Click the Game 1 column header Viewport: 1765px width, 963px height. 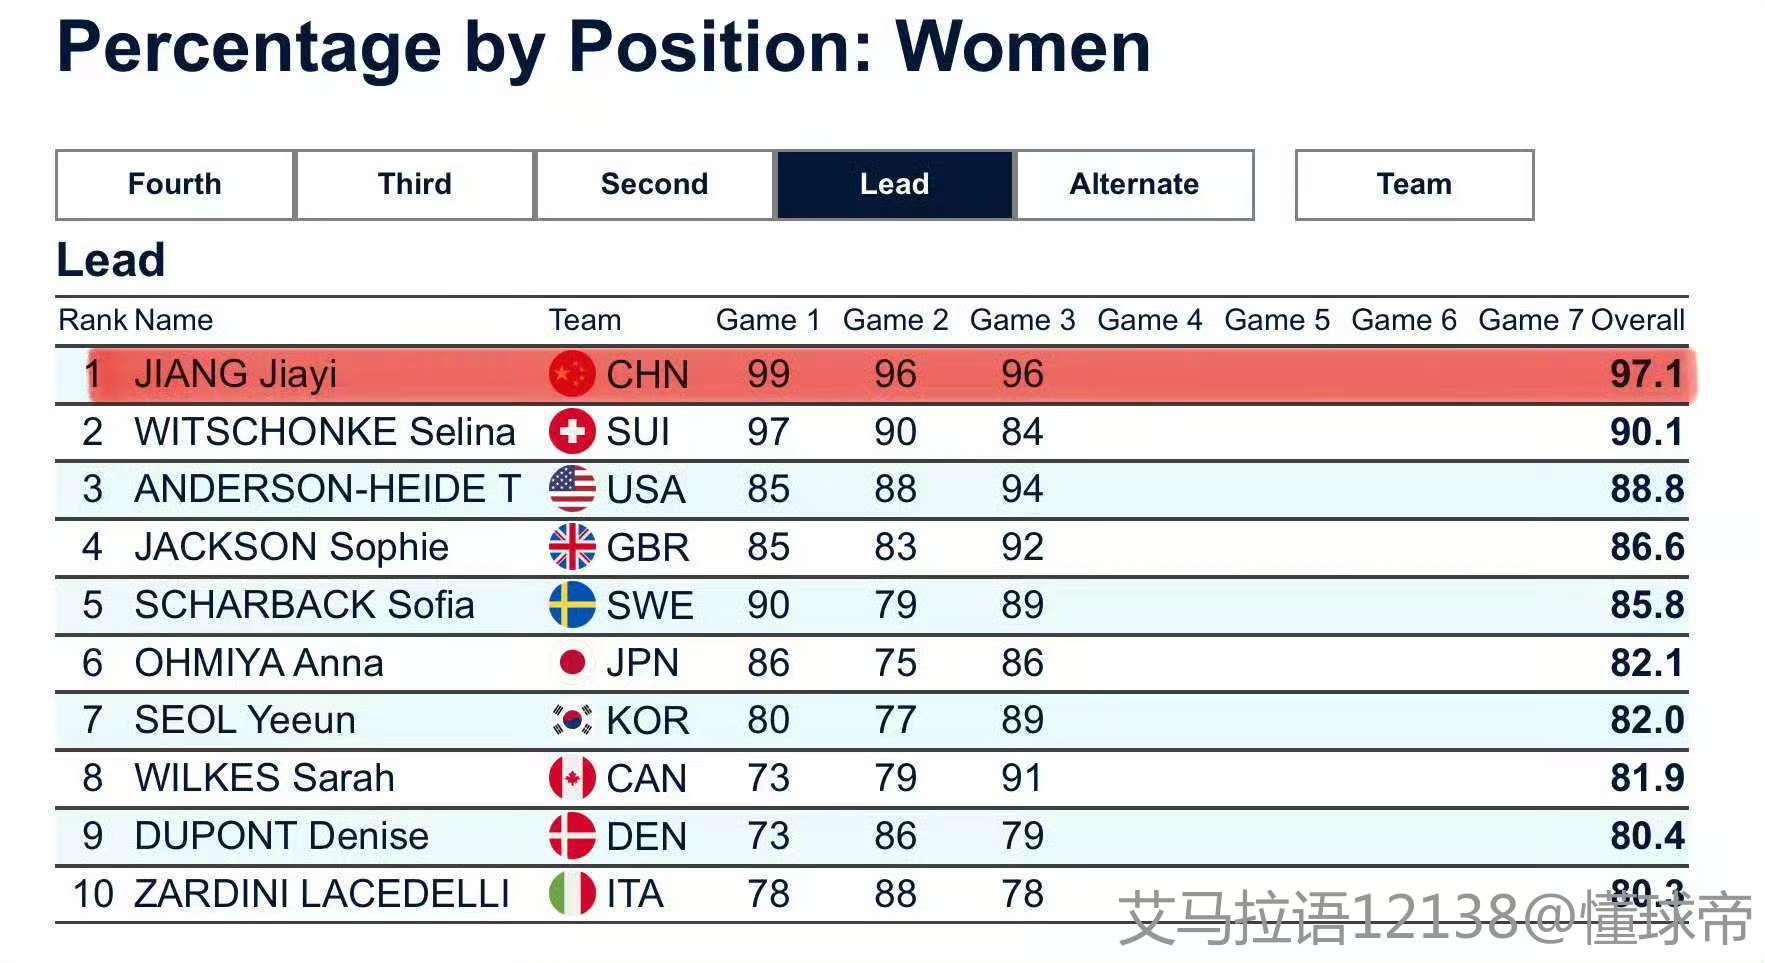[768, 320]
